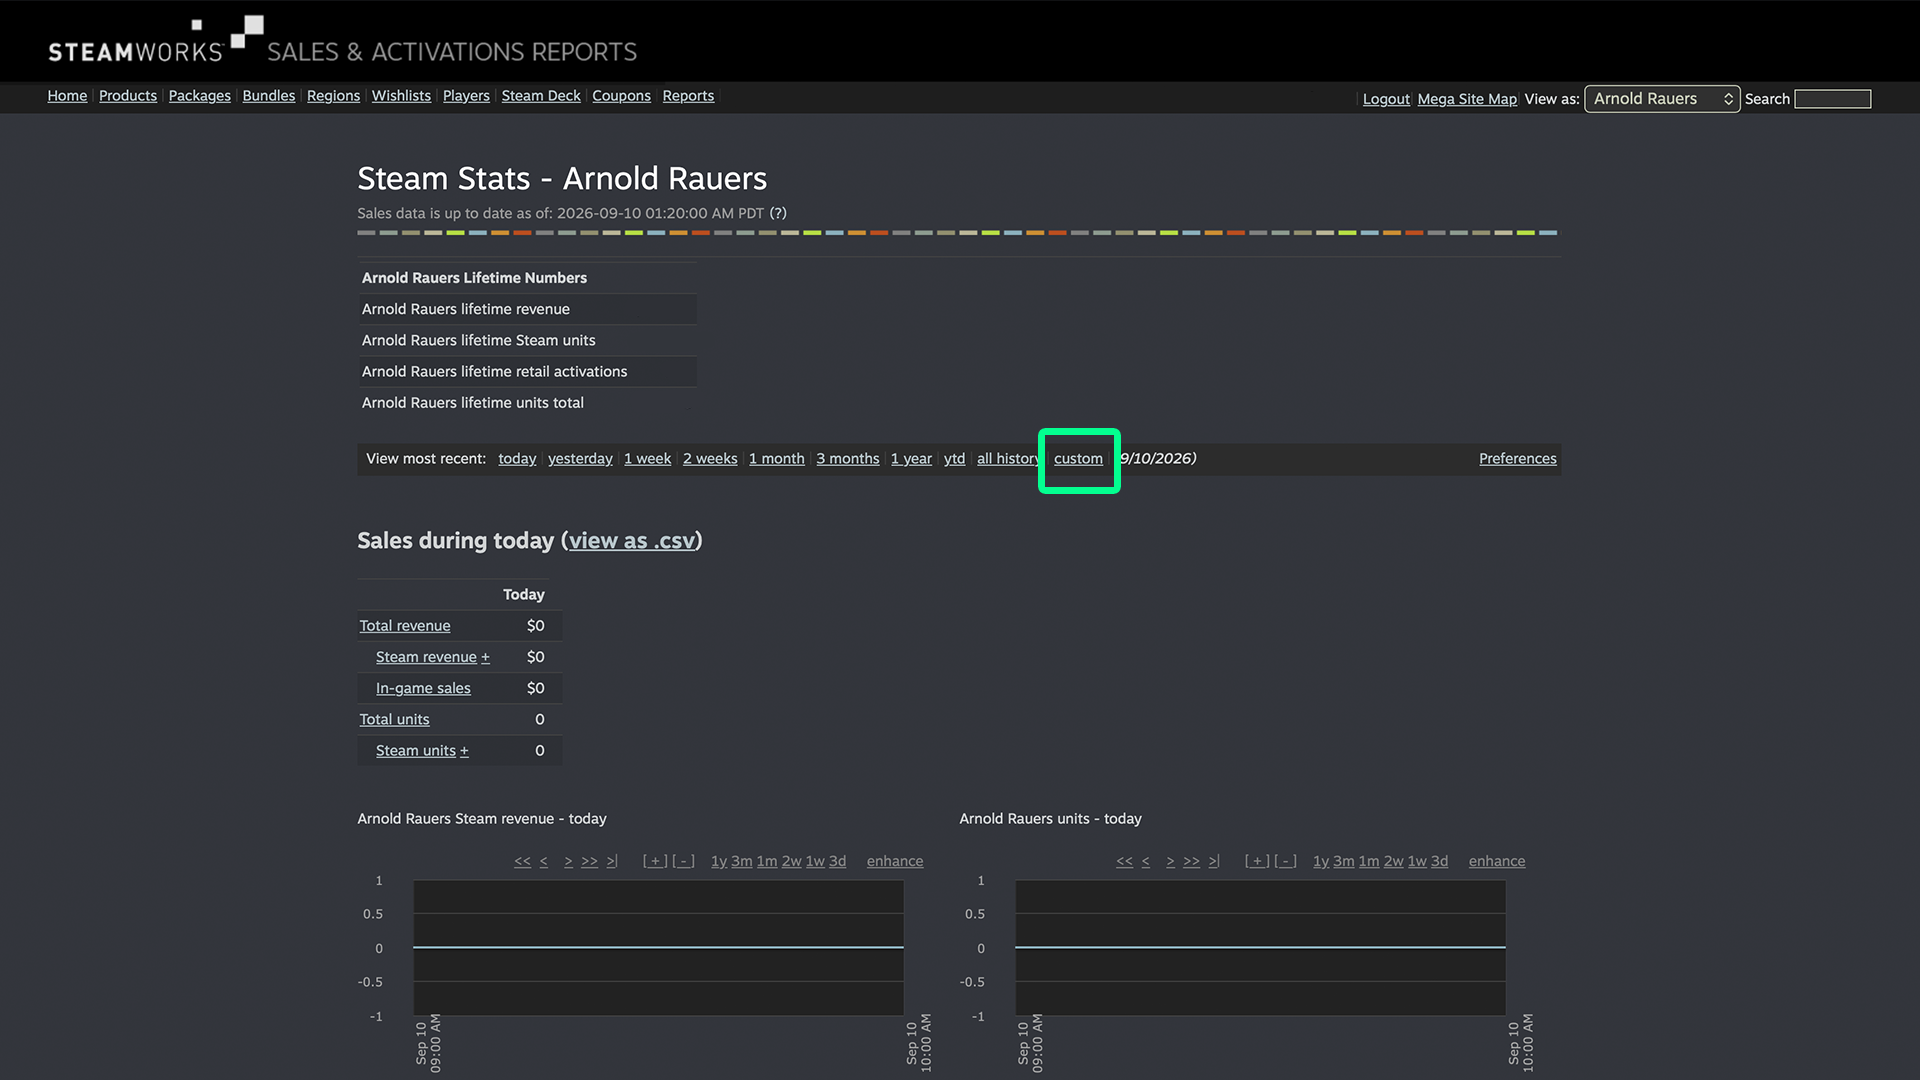Open the Mega Site Map link
The image size is (1920, 1080).
pos(1467,99)
